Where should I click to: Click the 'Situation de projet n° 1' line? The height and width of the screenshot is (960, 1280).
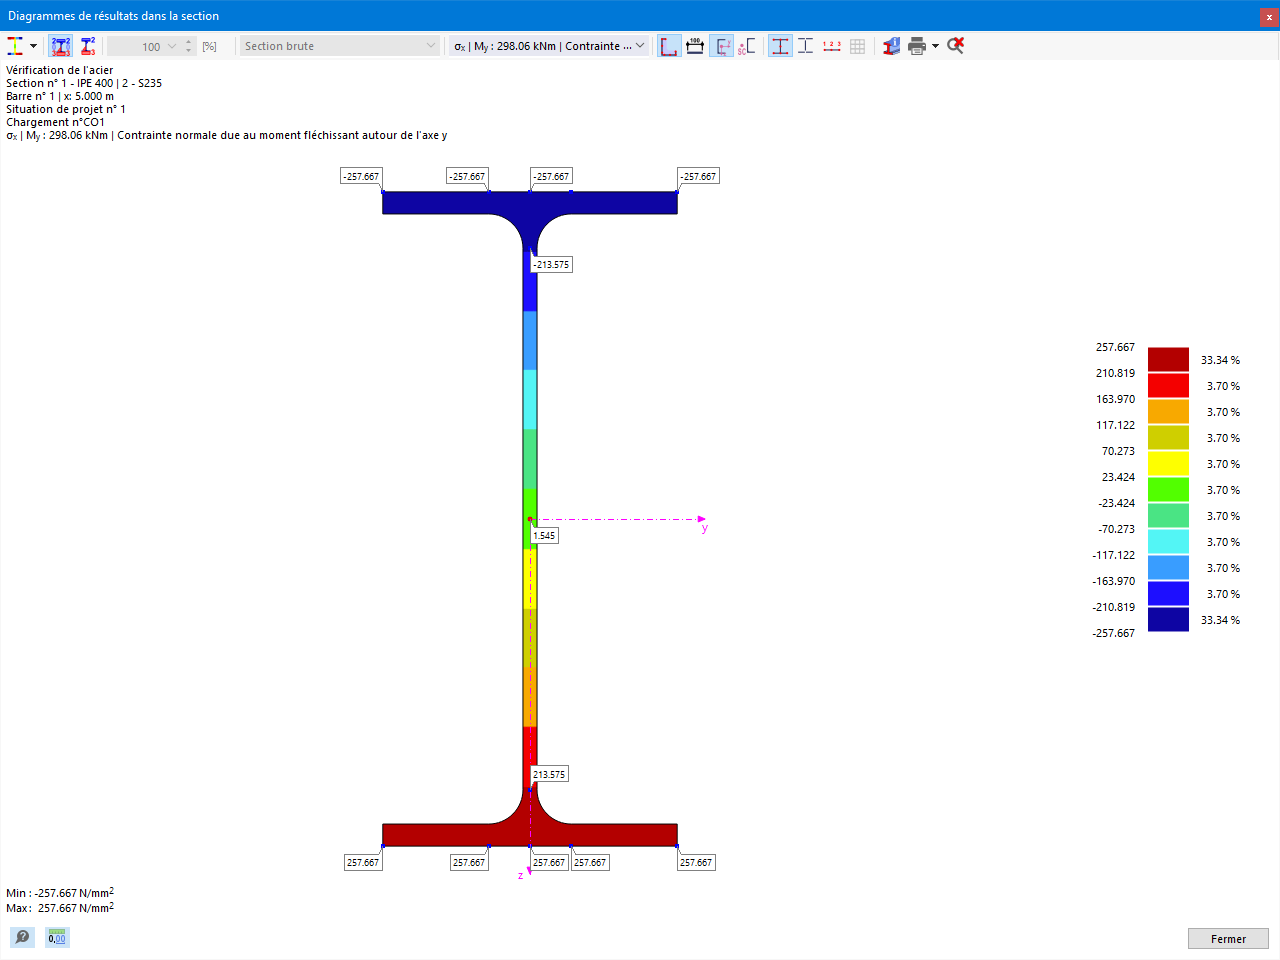pos(66,109)
